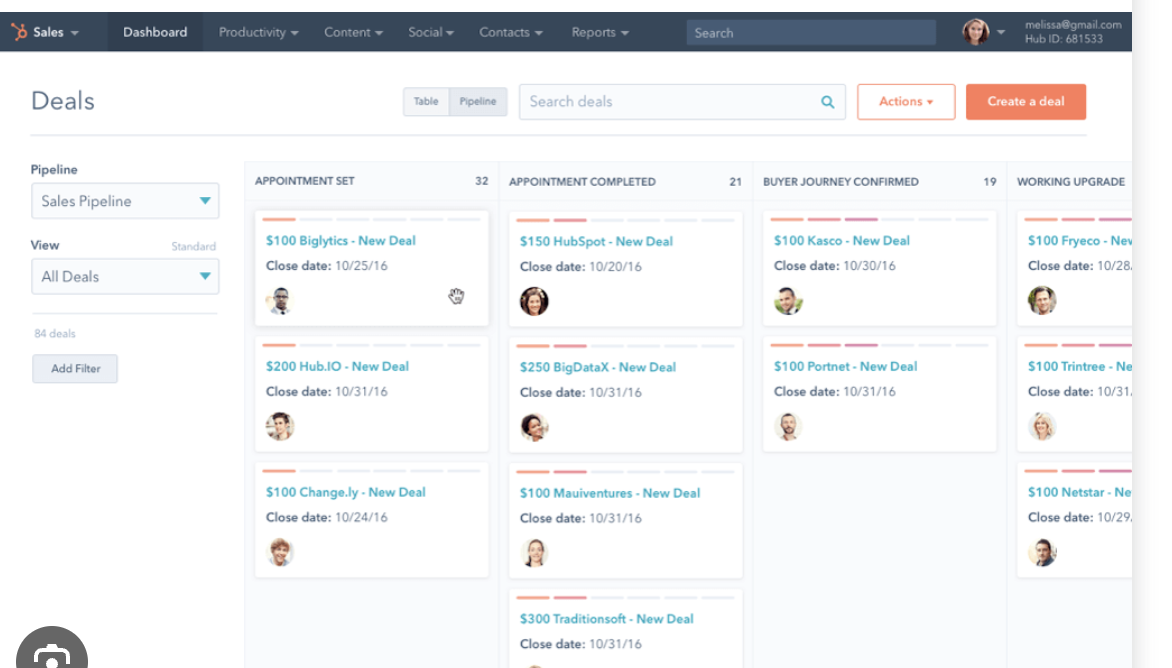
Task: Click owner avatar on Hub.IO deal card
Action: click(x=280, y=426)
